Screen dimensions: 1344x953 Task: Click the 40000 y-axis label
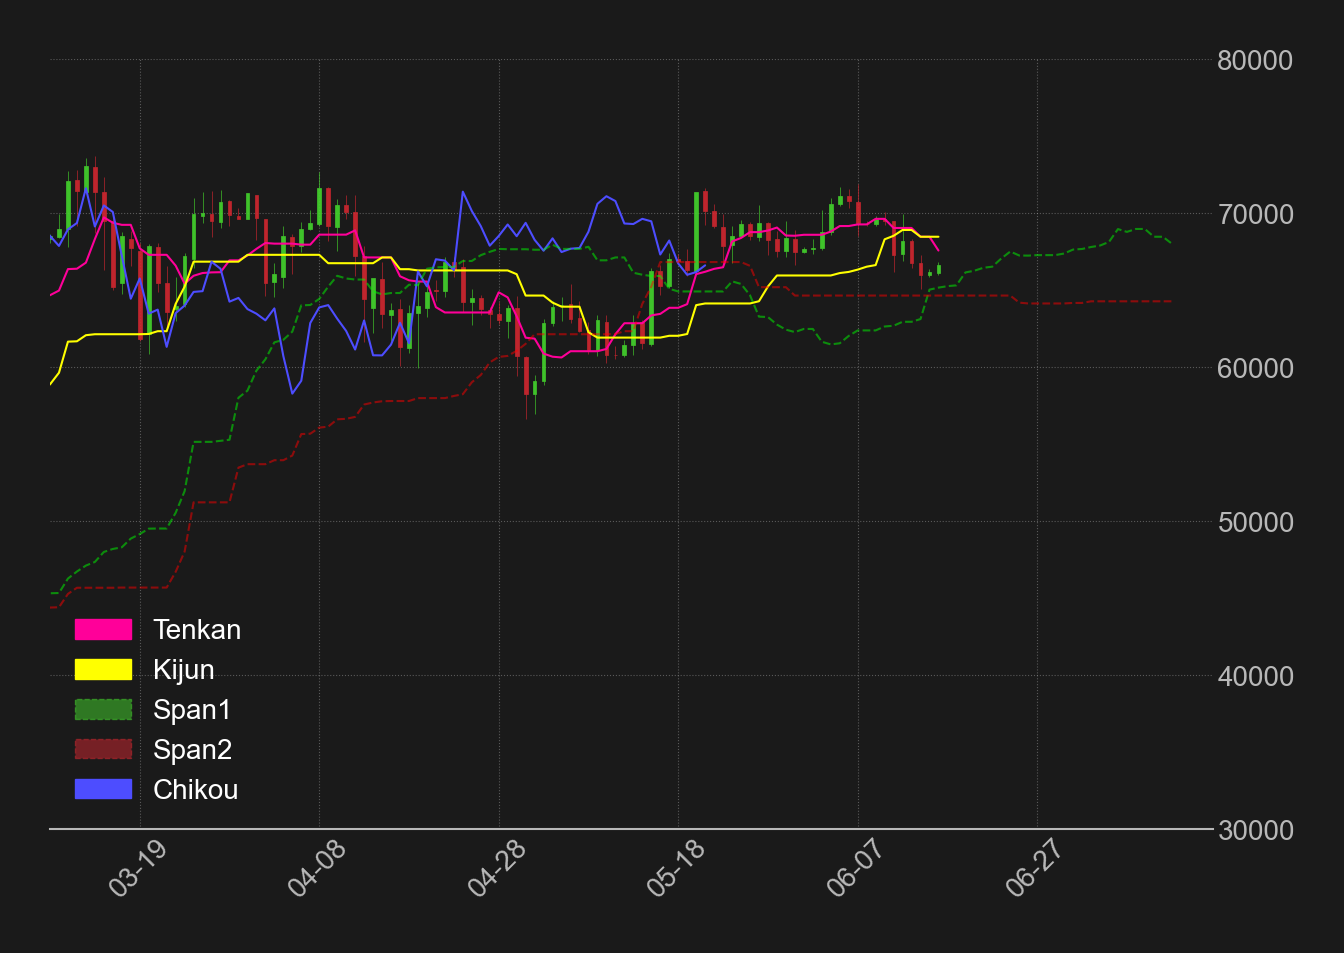point(1255,677)
